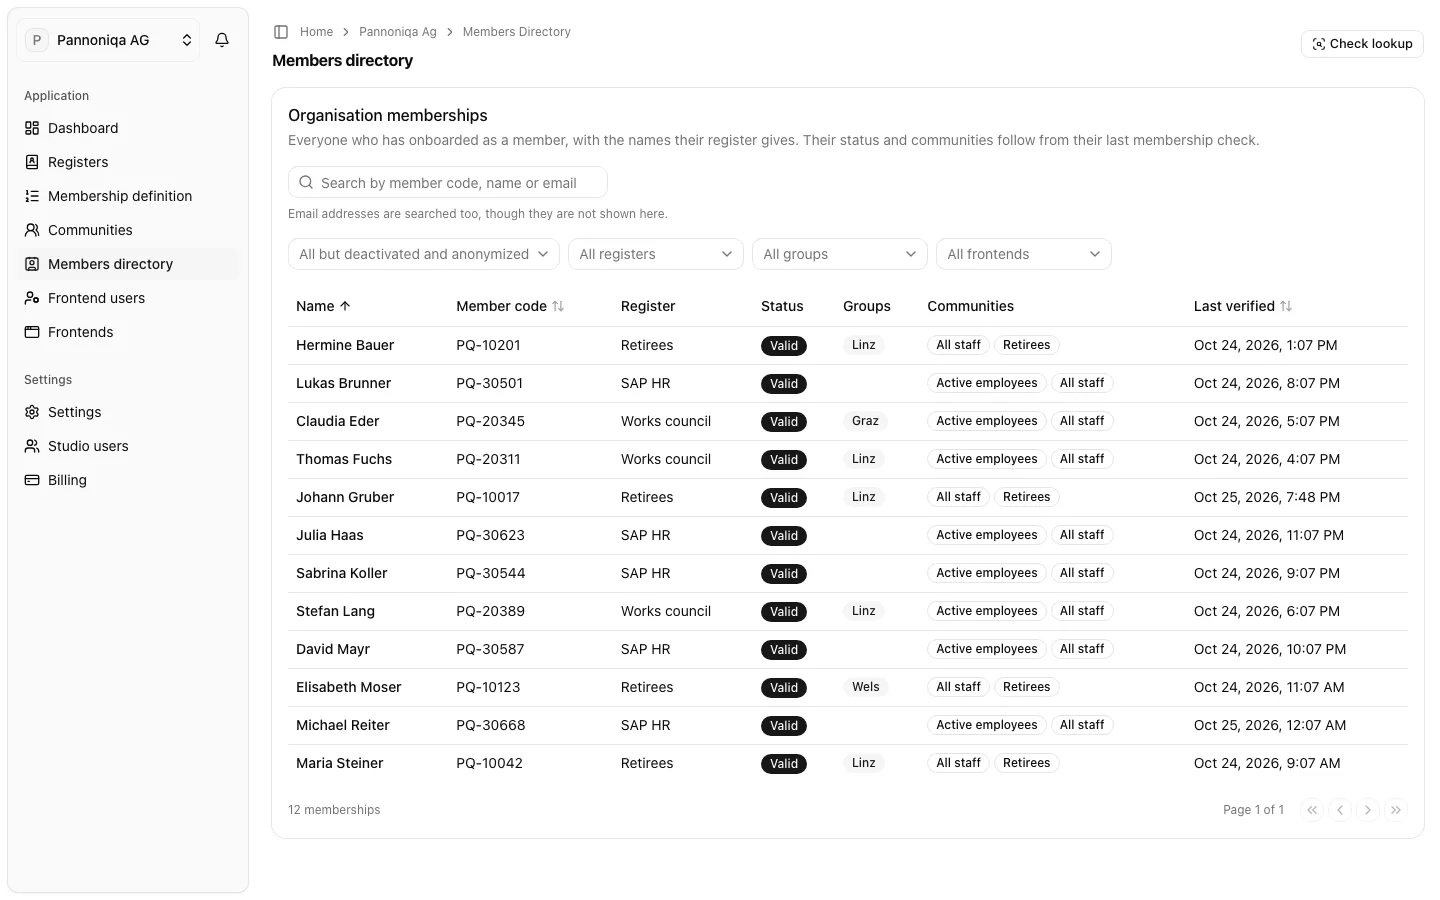Open the All groups dropdown

840,254
